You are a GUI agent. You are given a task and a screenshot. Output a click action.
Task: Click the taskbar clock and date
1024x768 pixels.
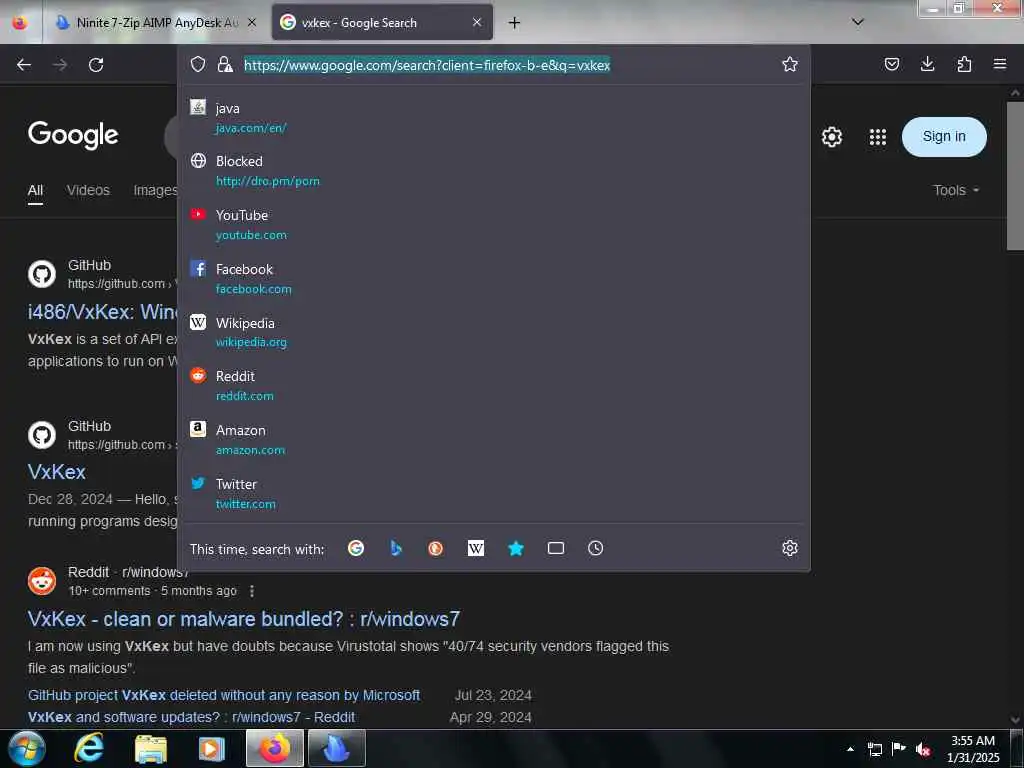[x=973, y=749]
